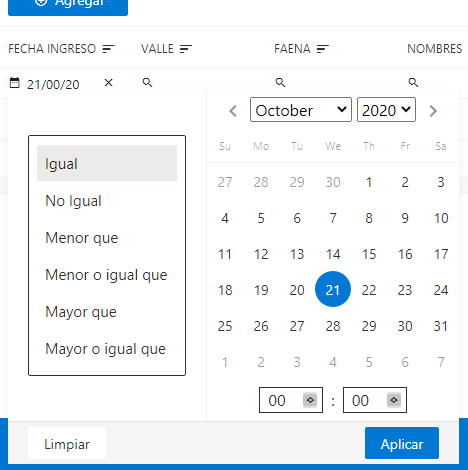Image resolution: width=468 pixels, height=470 pixels.
Task: Click the sort icon next to FAENA
Action: click(x=323, y=49)
